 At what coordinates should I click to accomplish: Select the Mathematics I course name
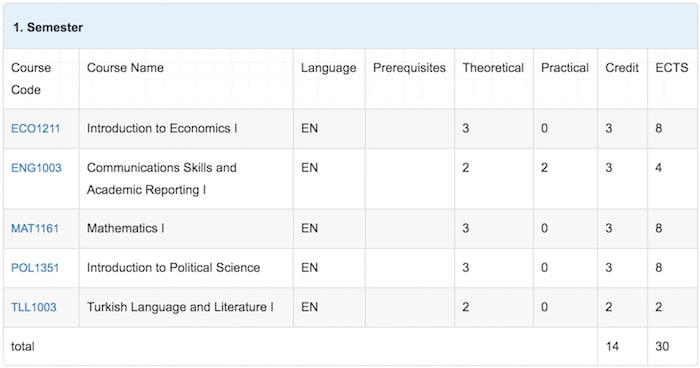pos(125,228)
